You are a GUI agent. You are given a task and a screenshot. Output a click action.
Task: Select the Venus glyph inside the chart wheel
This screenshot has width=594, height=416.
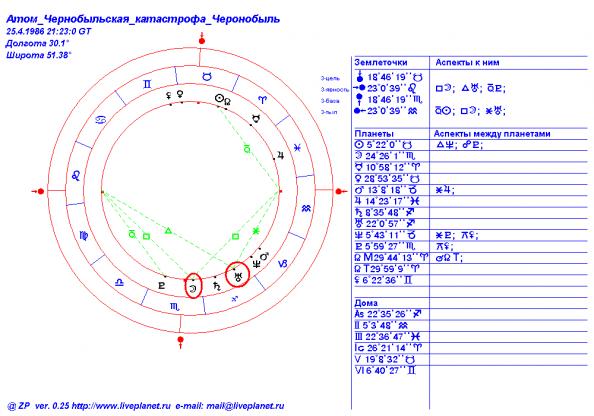tap(181, 93)
